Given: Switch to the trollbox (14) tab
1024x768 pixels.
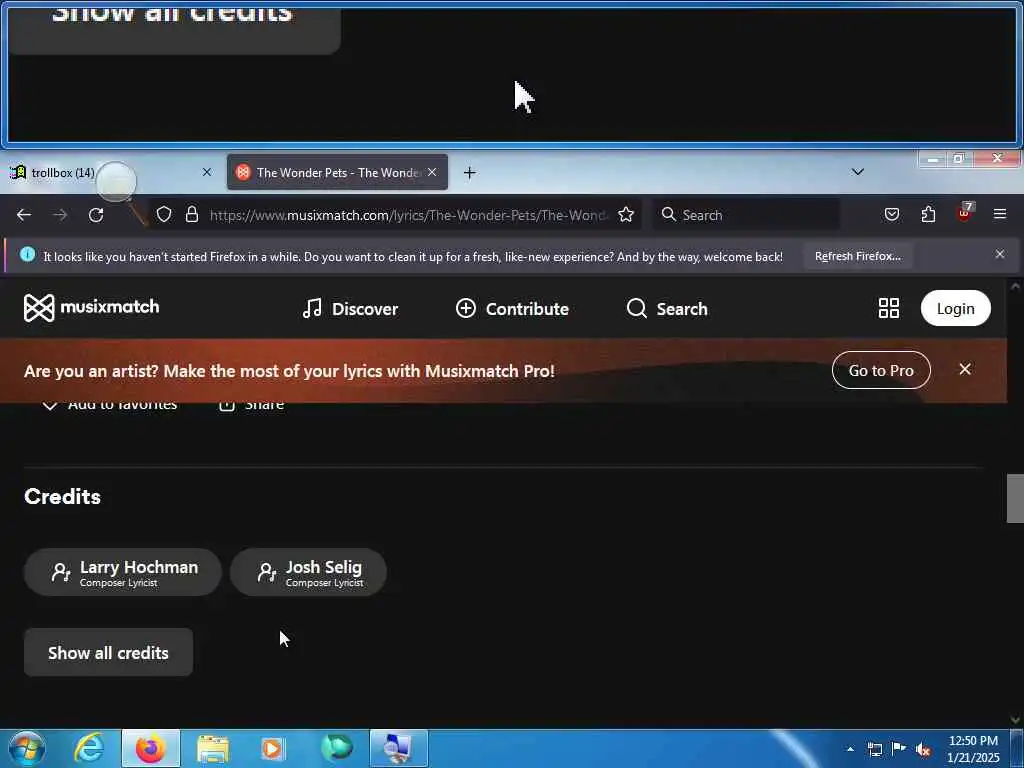Looking at the screenshot, I should click(x=62, y=172).
